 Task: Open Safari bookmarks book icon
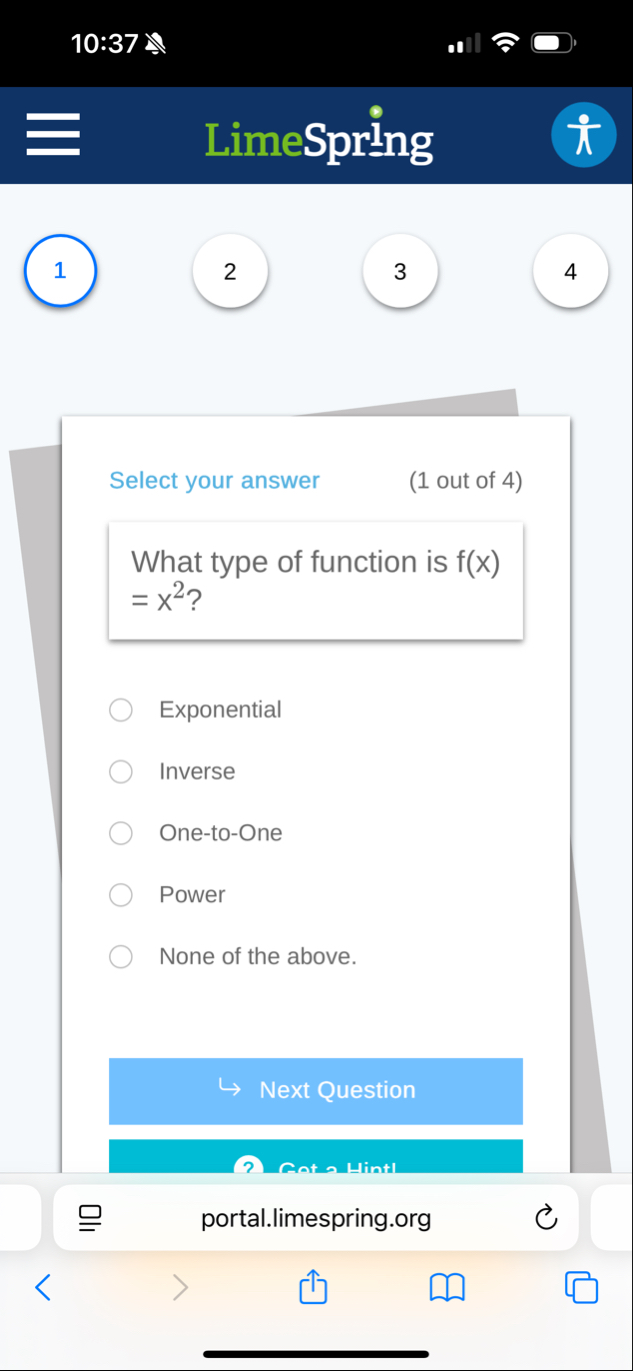pos(447,1287)
